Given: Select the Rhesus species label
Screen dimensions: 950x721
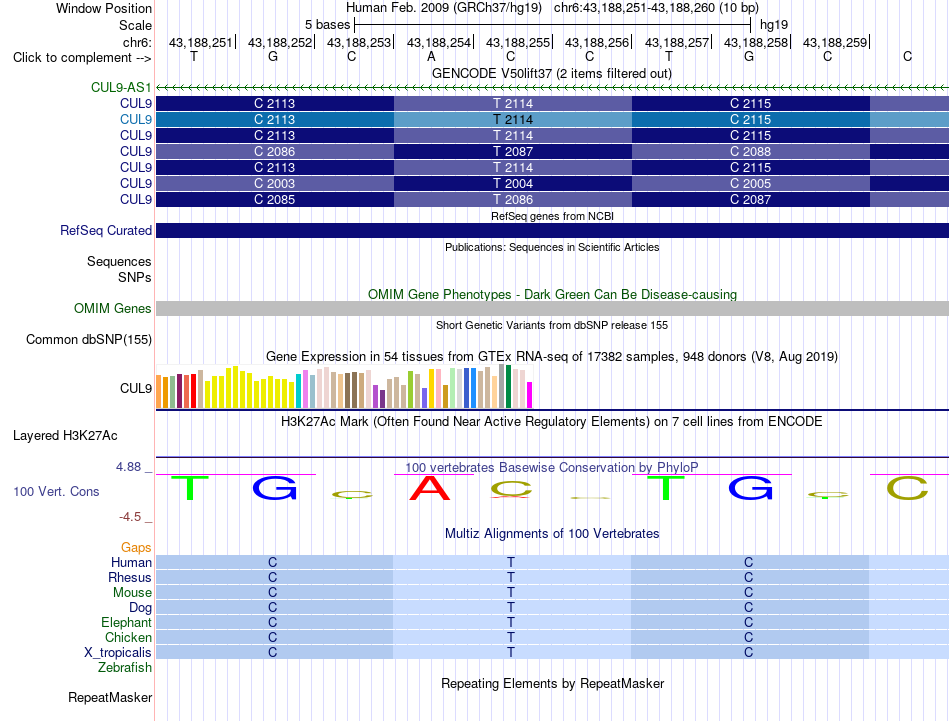Looking at the screenshot, I should (130, 577).
